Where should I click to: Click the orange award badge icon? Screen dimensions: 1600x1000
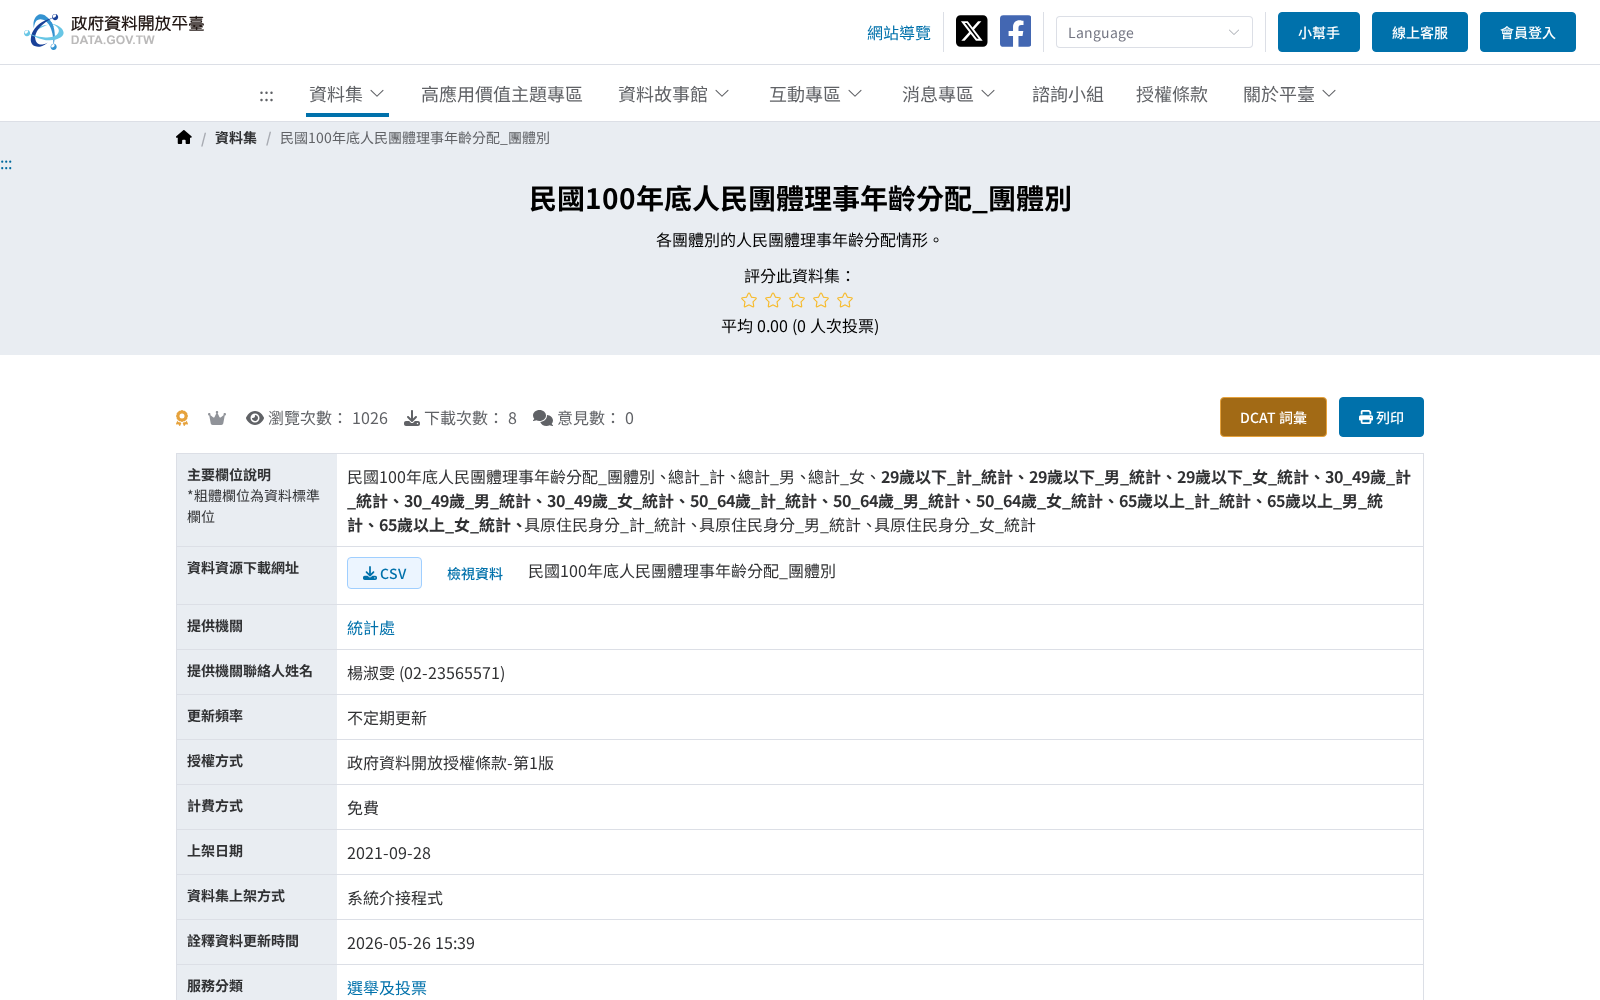click(182, 418)
